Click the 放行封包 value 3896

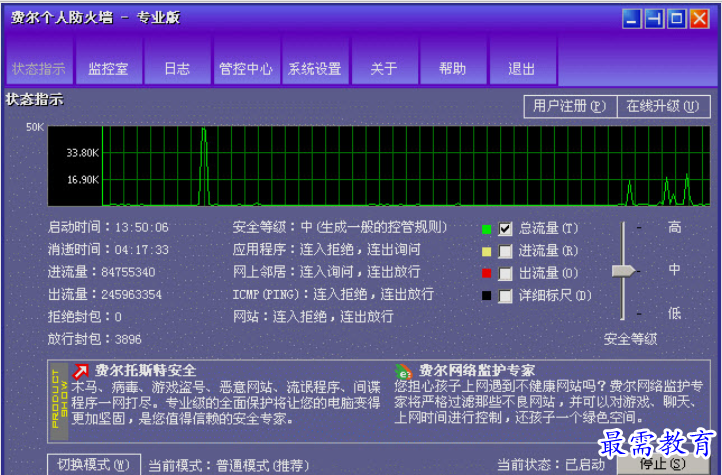[x=128, y=340]
